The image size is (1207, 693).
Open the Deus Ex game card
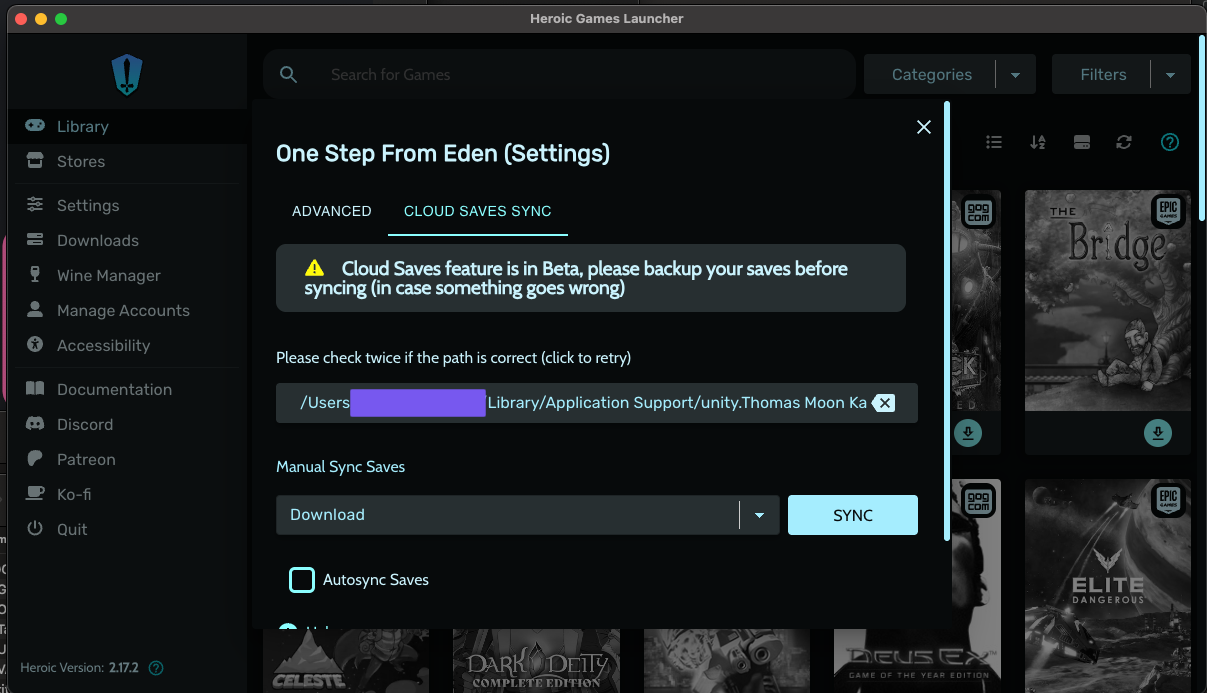pos(917,661)
